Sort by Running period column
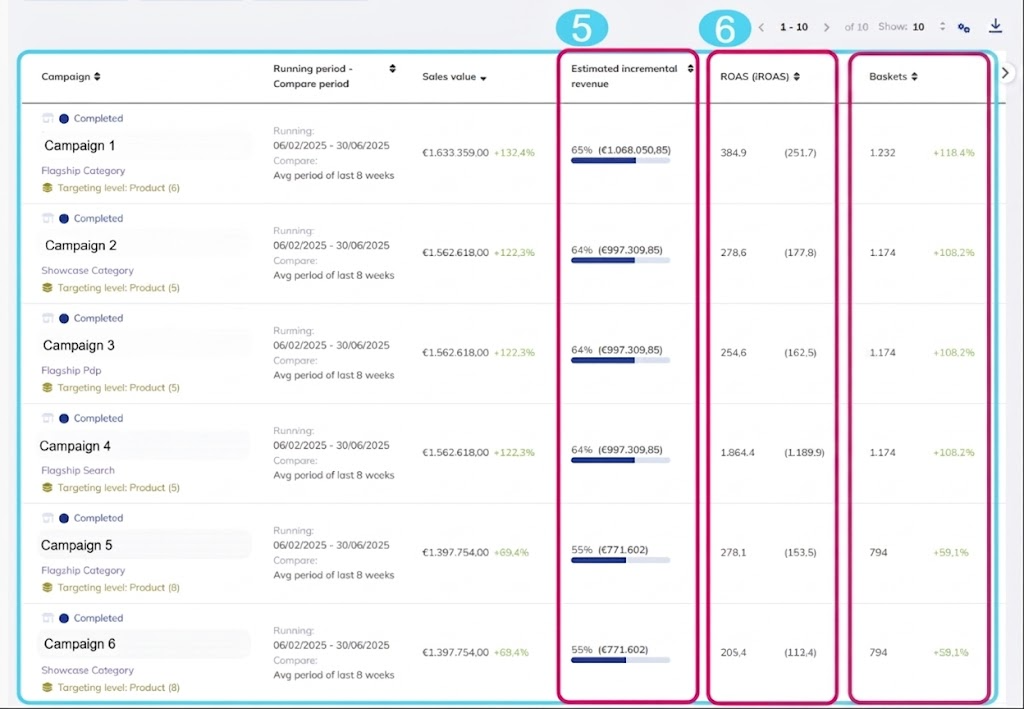Viewport: 1024px width, 709px height. coord(392,69)
